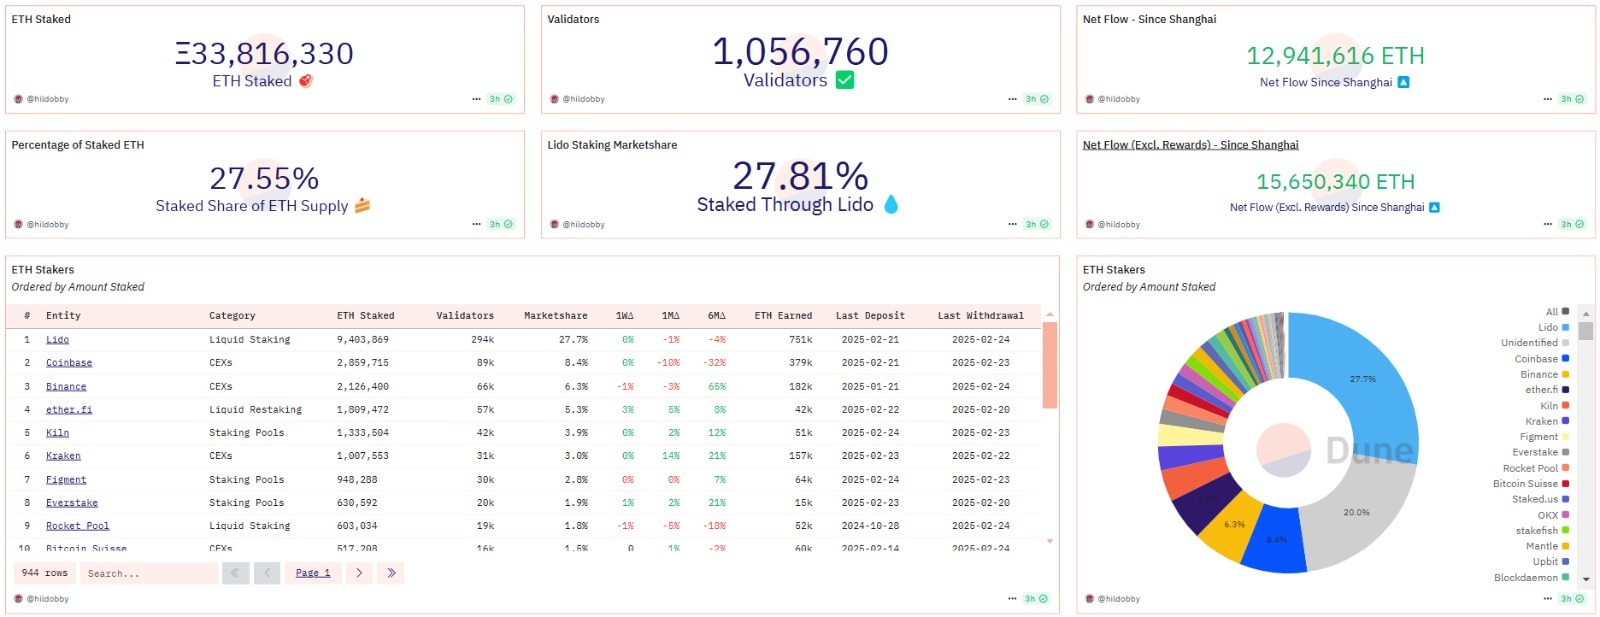This screenshot has width=1600, height=617.
Task: Open the Coinbase entity link in table
Action: coord(69,363)
